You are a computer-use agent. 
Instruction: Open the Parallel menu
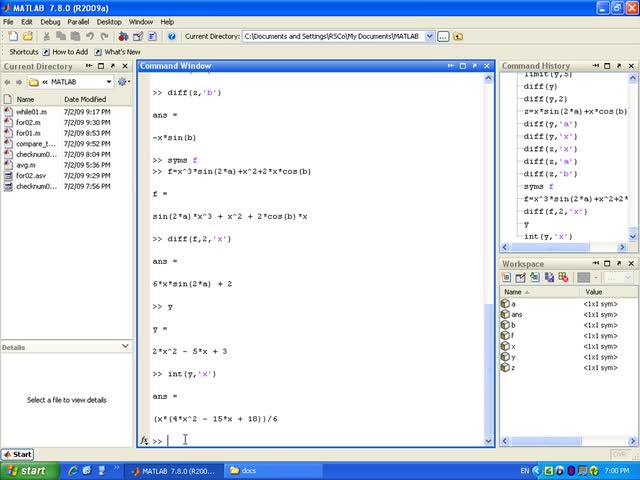click(78, 22)
